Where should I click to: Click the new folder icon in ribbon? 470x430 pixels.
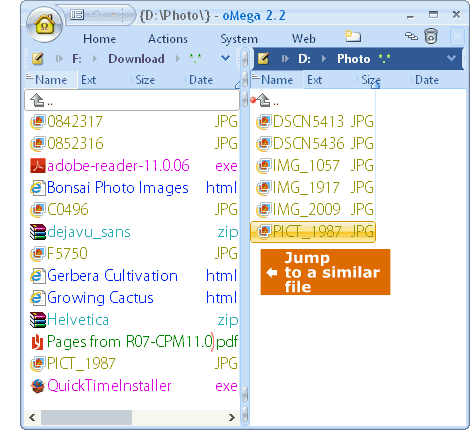(353, 36)
